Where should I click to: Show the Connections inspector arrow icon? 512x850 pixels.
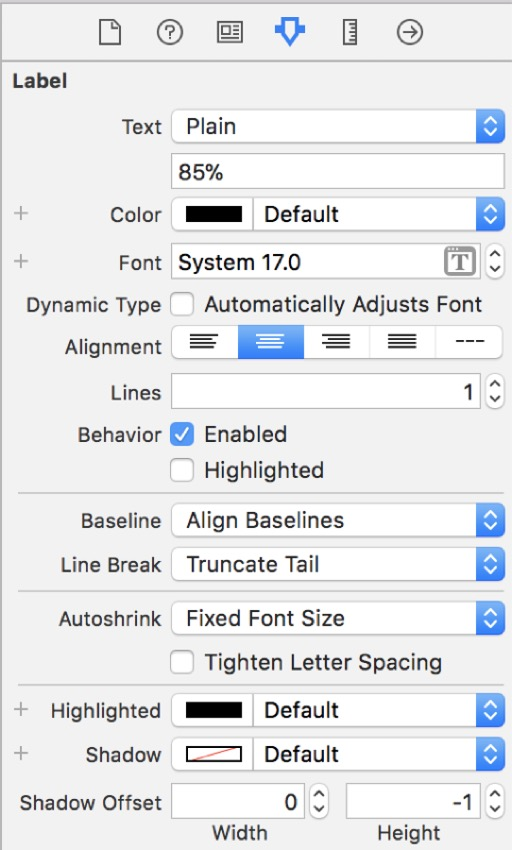[409, 32]
